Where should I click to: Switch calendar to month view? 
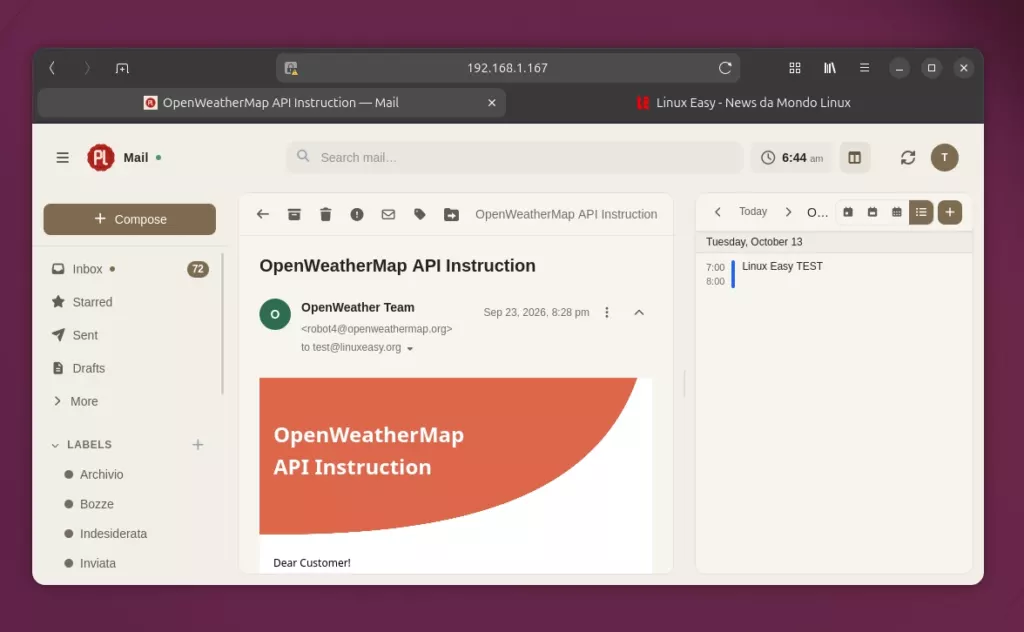(897, 212)
